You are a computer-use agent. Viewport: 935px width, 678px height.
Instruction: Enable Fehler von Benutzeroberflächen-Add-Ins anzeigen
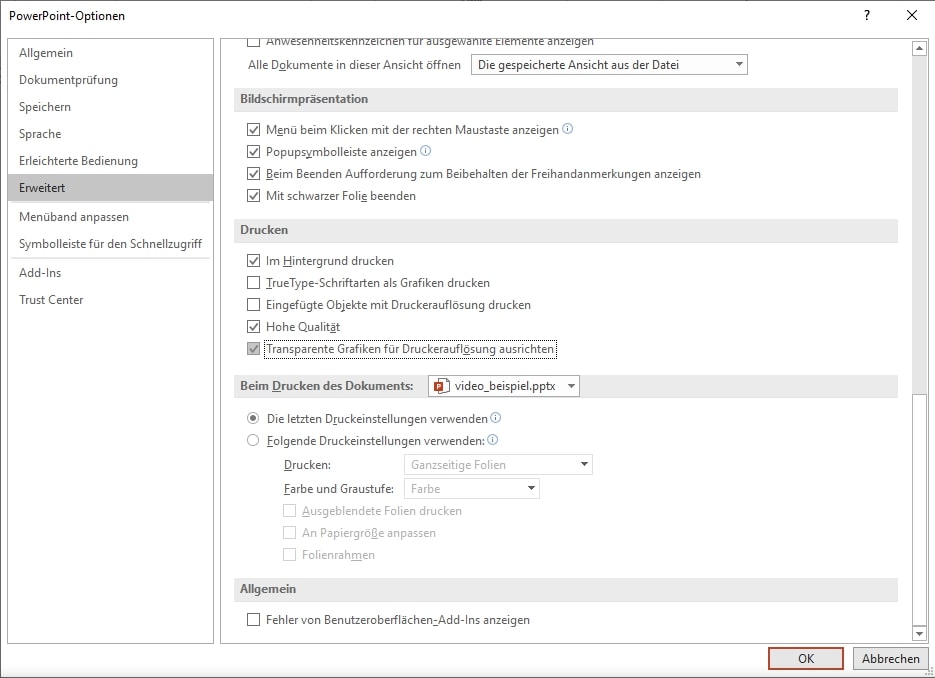(253, 620)
